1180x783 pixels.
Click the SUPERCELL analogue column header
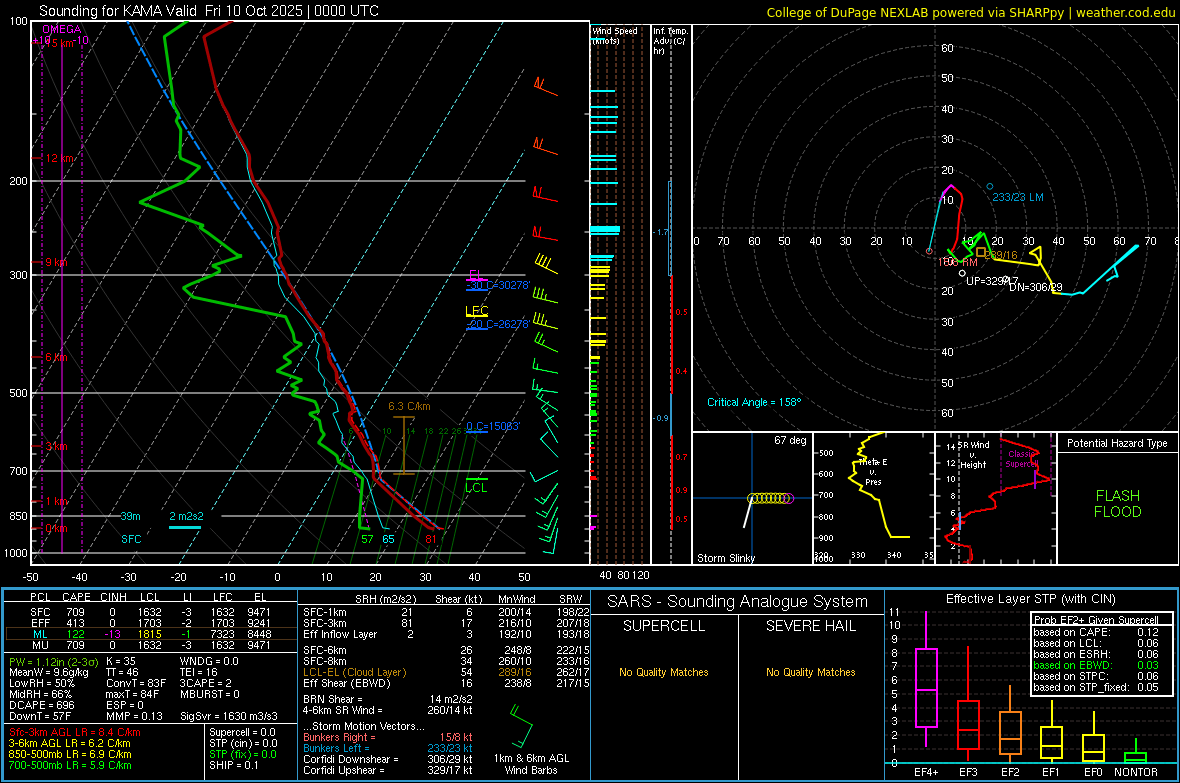point(664,626)
